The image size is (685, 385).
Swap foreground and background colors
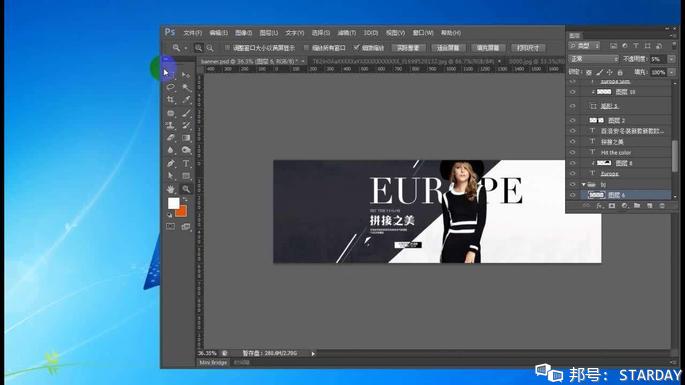pos(186,200)
